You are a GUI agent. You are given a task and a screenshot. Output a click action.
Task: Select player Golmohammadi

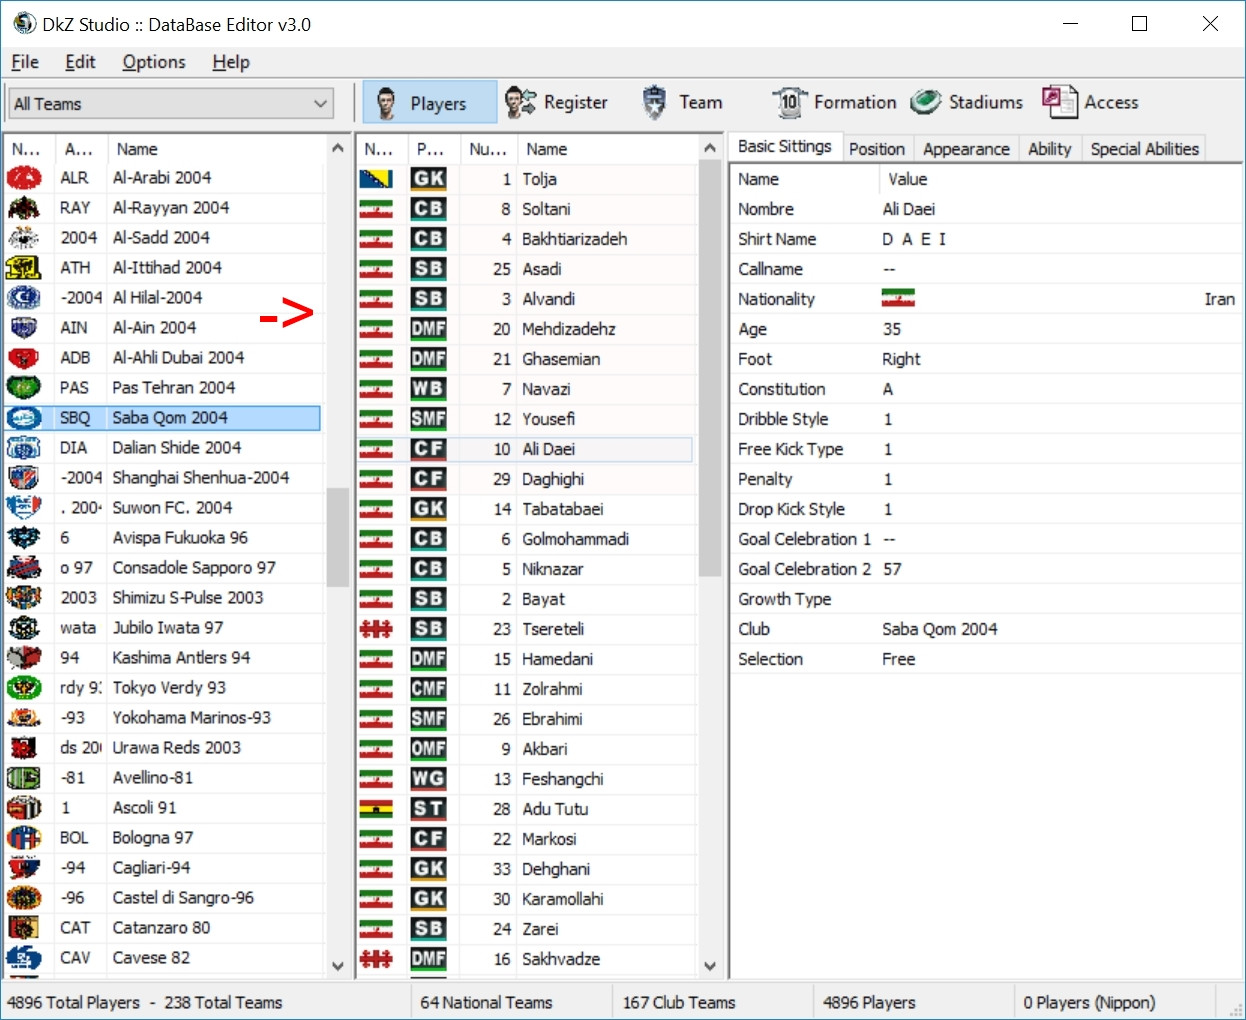pos(575,539)
